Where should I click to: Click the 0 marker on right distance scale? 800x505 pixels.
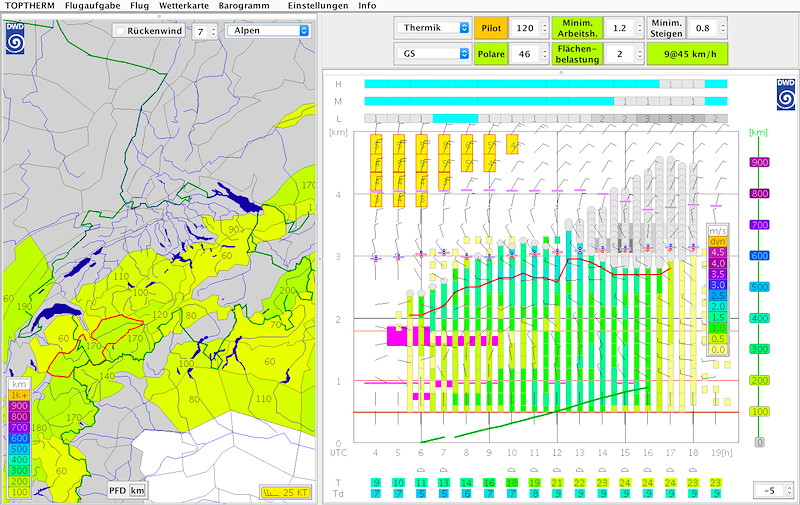point(759,442)
